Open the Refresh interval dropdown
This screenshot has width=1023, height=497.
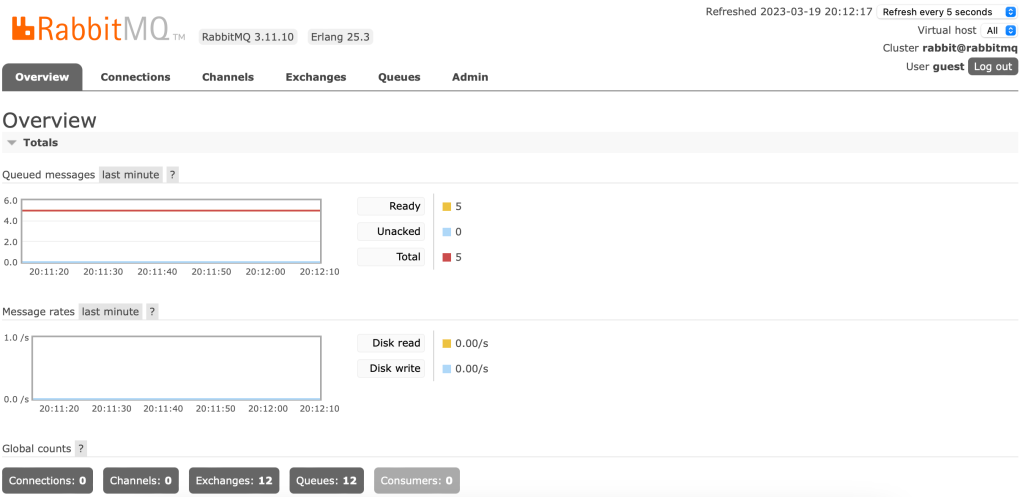(948, 12)
